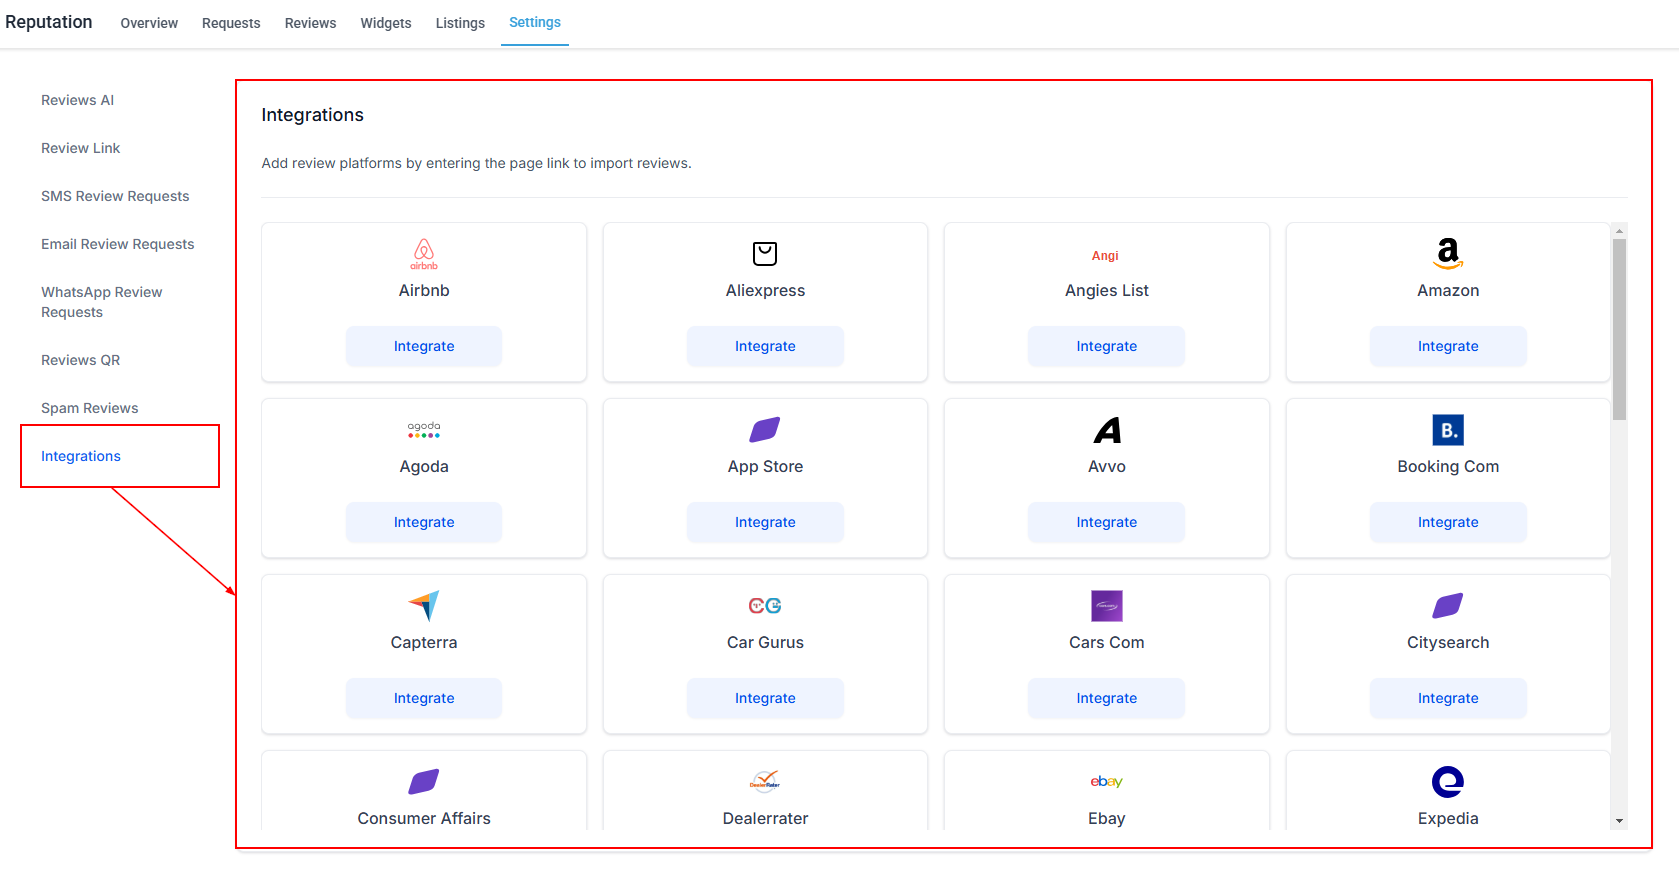Click the Avvo logo icon
The width and height of the screenshot is (1679, 896).
click(x=1106, y=430)
